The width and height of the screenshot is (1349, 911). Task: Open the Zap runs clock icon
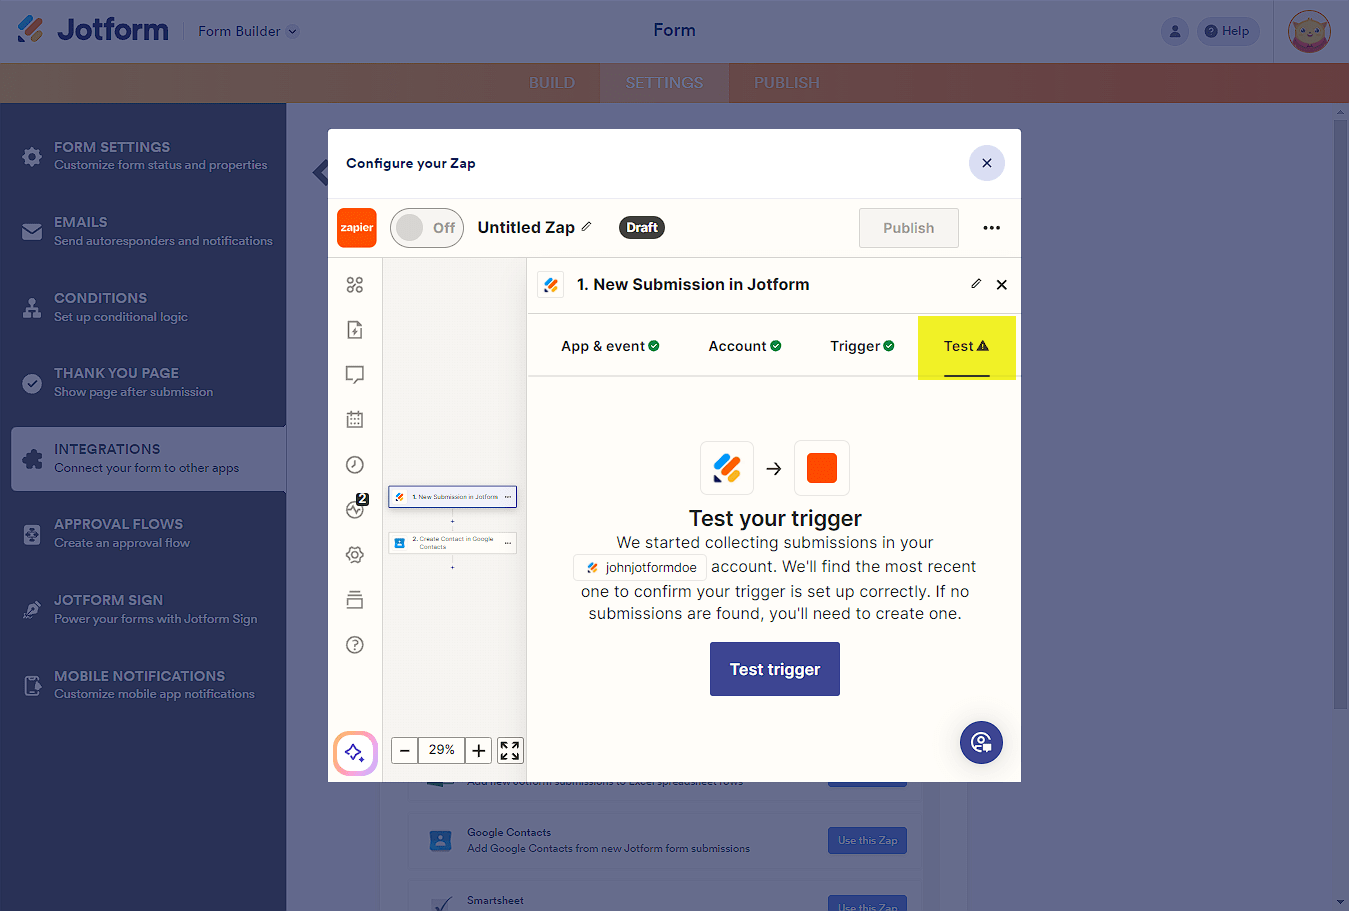354,465
